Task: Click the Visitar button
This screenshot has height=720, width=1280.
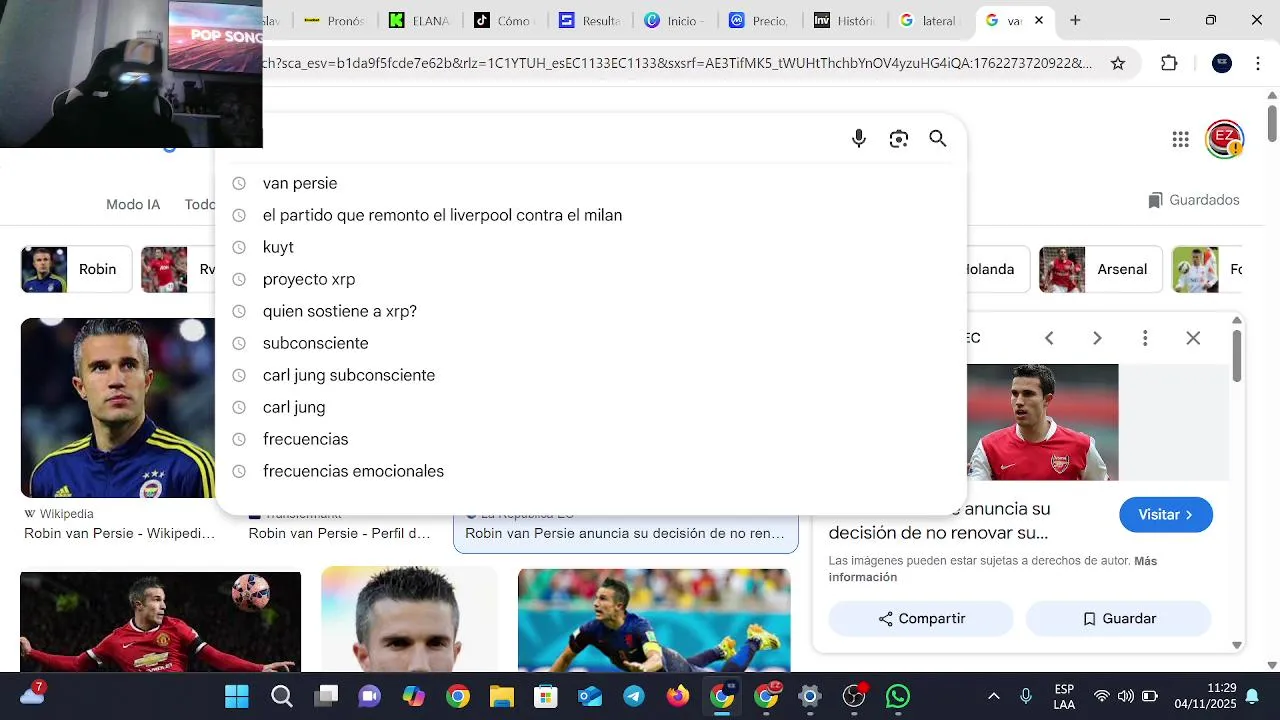Action: click(x=1166, y=515)
